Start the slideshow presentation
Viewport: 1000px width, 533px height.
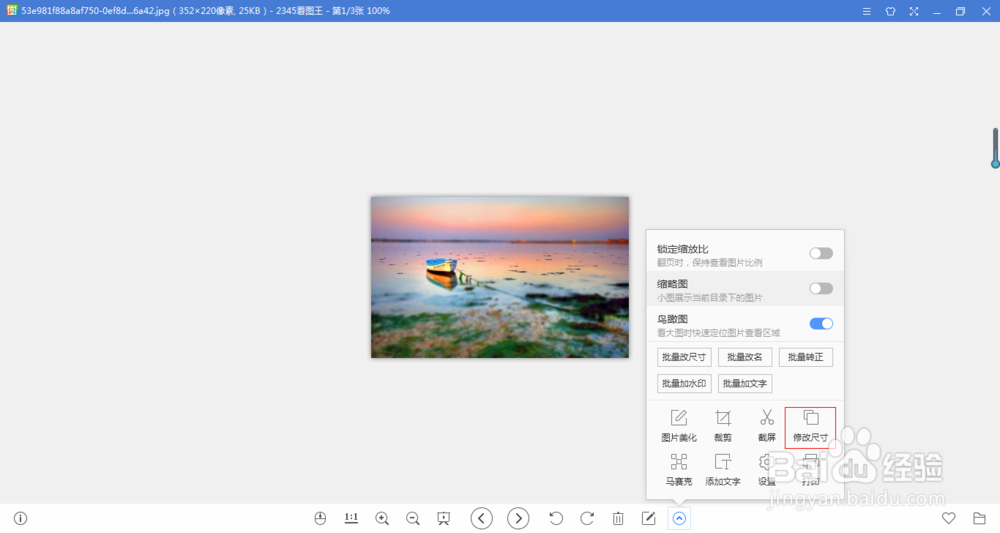443,518
